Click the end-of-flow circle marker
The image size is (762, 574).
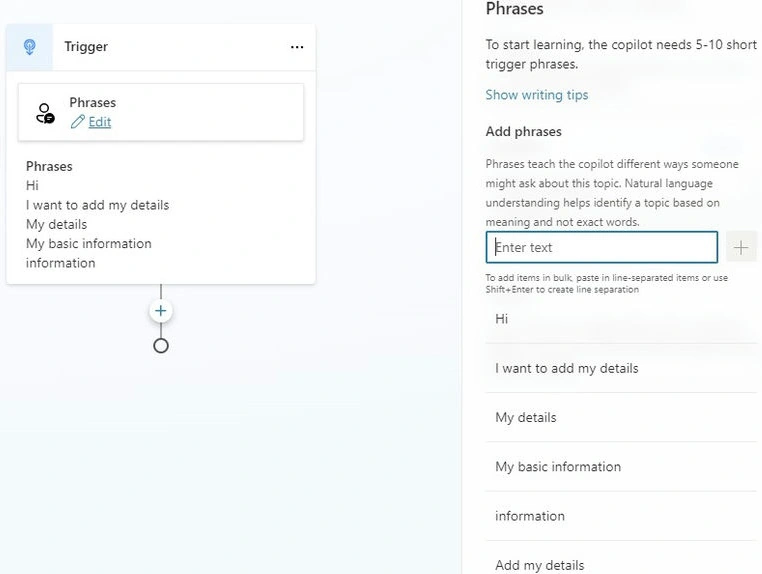tap(161, 346)
